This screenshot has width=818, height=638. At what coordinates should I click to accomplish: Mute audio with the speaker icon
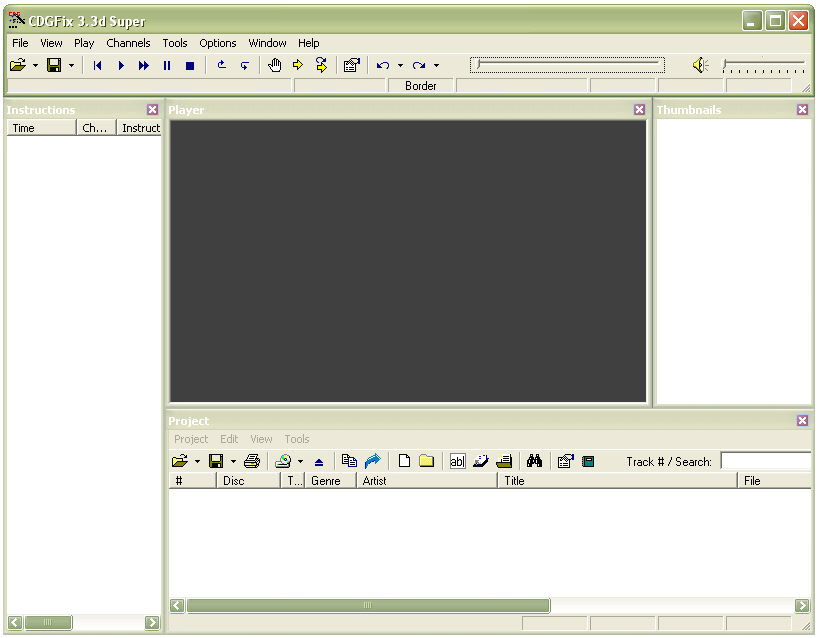point(700,65)
